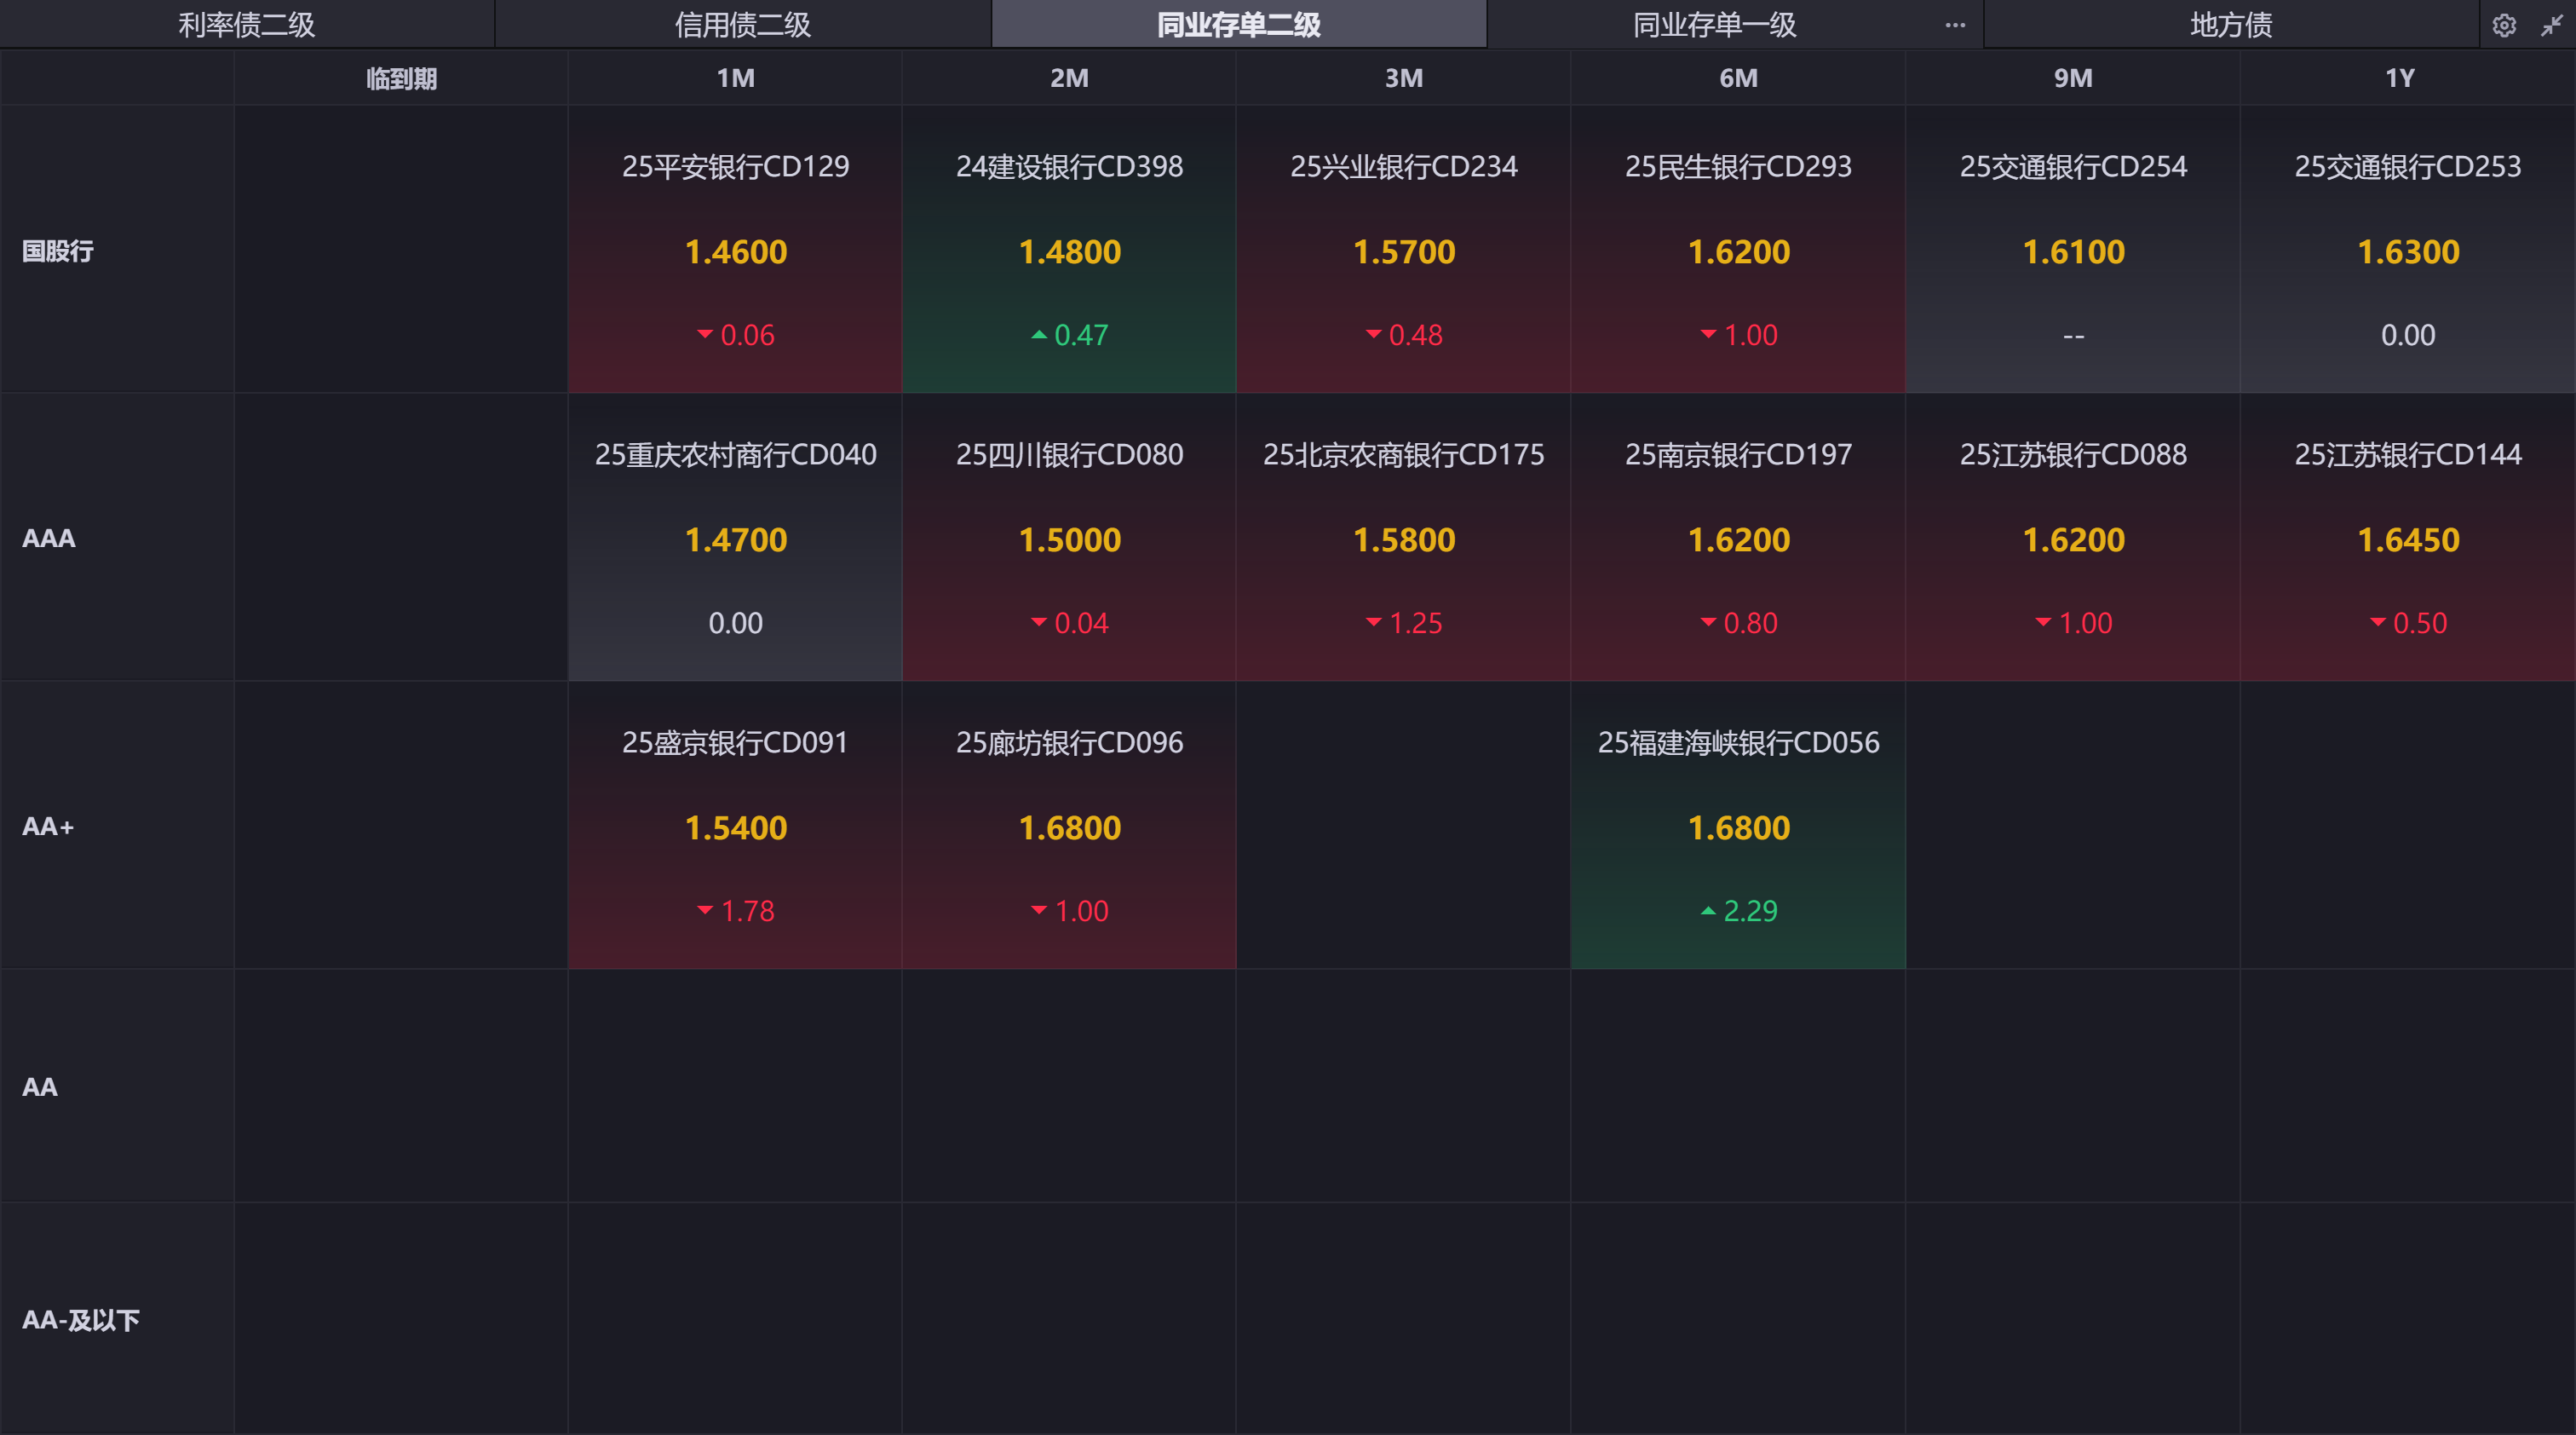2576x1435 pixels.
Task: Click the 1Y maturity column header
Action: [2400, 78]
